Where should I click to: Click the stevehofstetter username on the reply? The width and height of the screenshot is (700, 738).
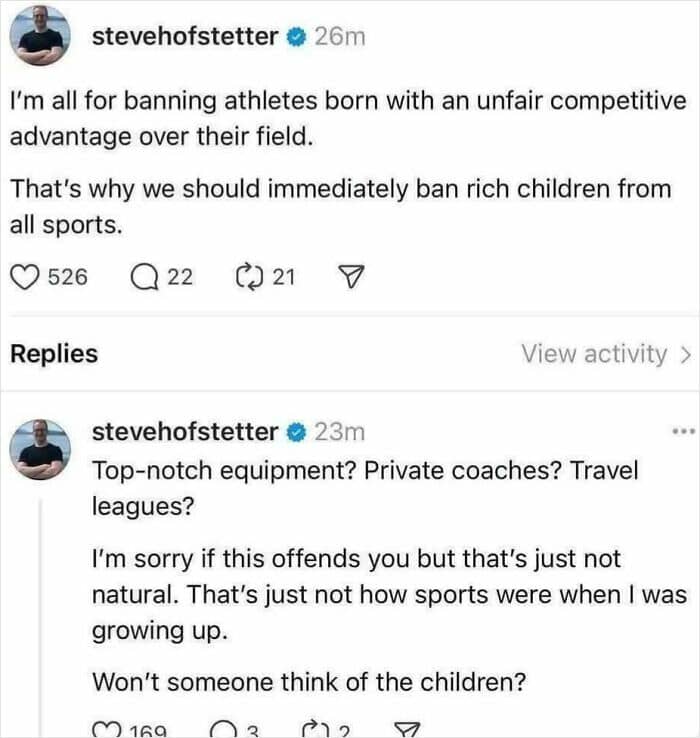click(185, 432)
